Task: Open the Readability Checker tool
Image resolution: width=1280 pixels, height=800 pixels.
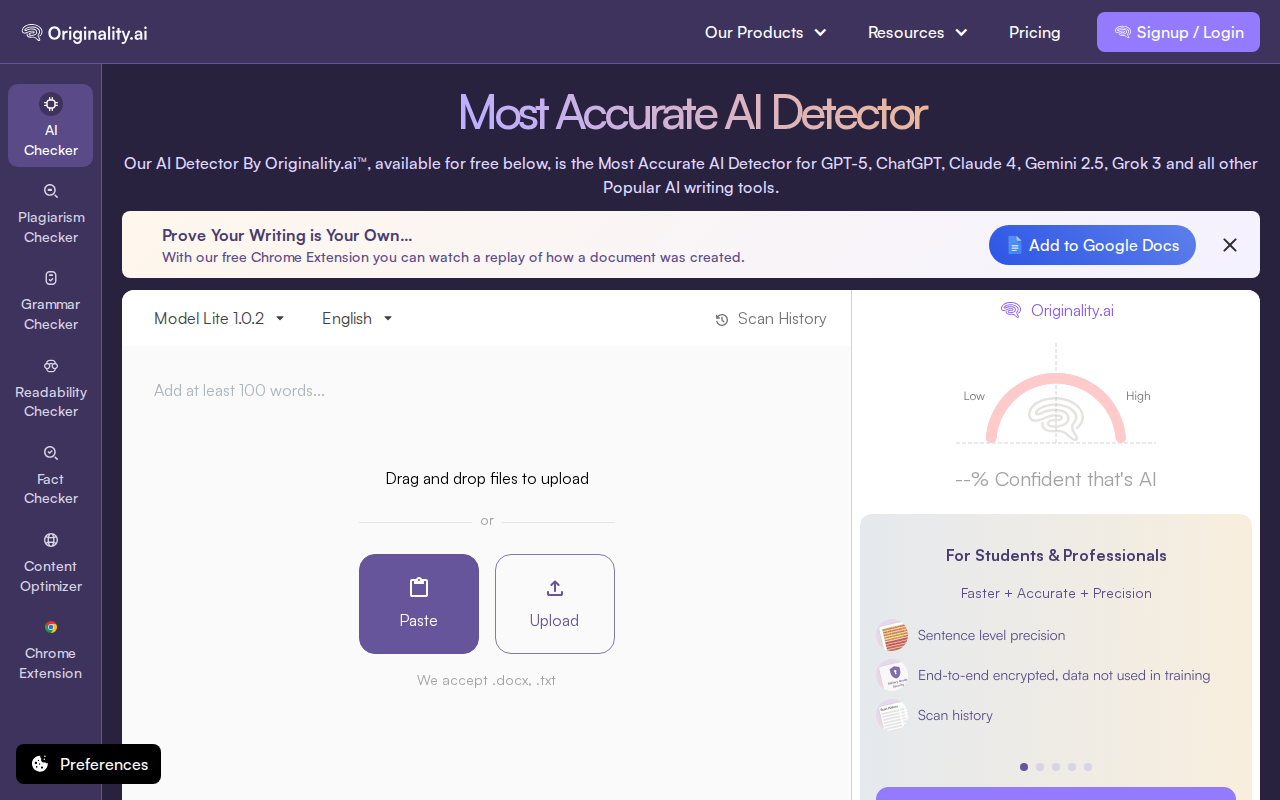Action: pos(50,388)
